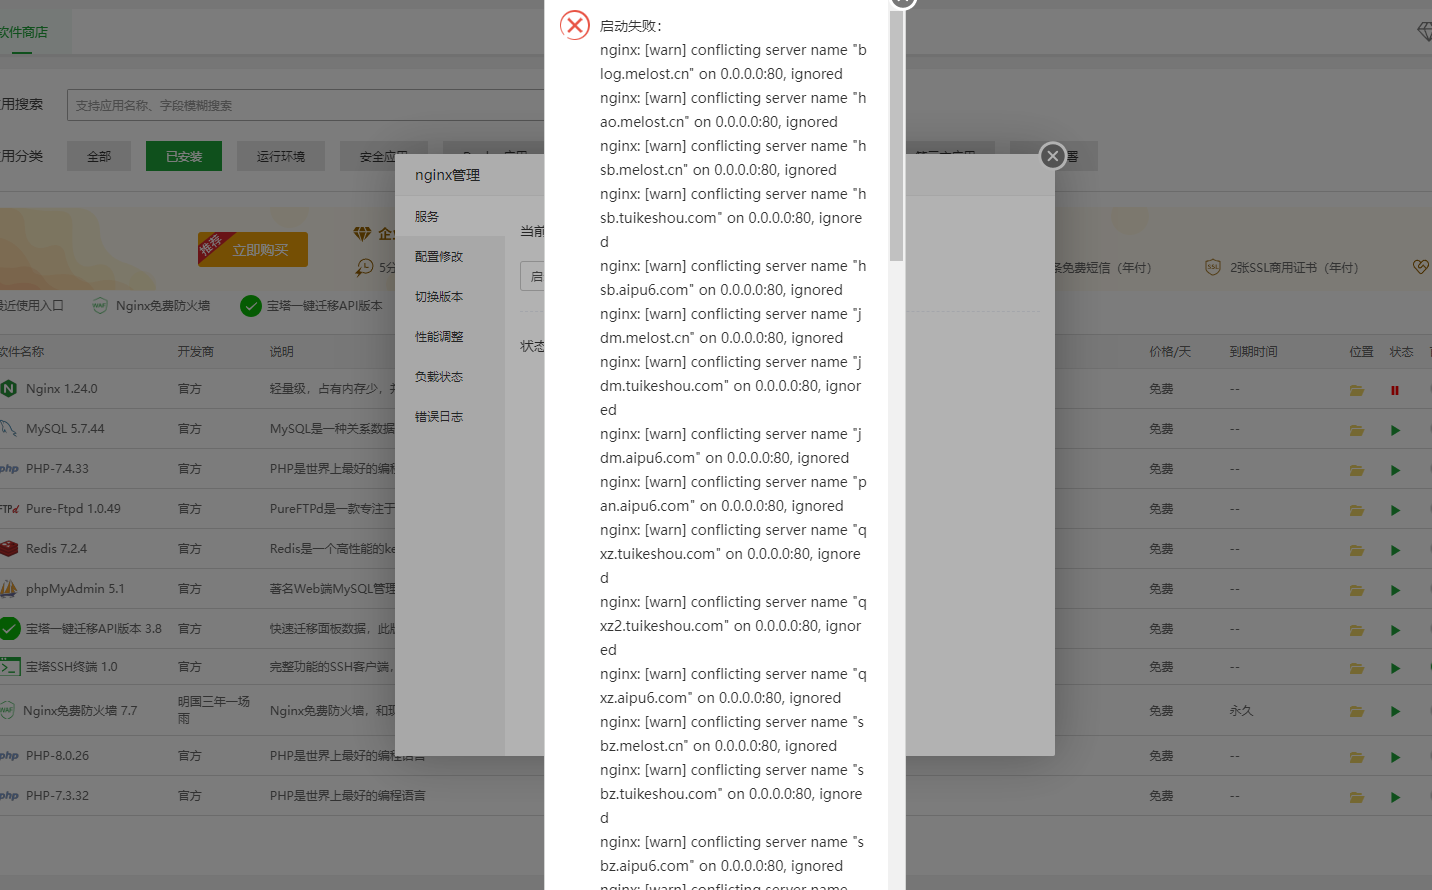Open the phpMyAdmin 5.1 folder location icon
1432x890 pixels.
click(x=1357, y=590)
